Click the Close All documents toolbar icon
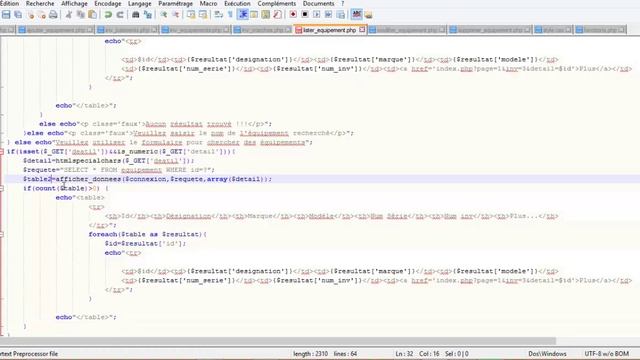Screen dimensions: 640x360 [42, 15]
